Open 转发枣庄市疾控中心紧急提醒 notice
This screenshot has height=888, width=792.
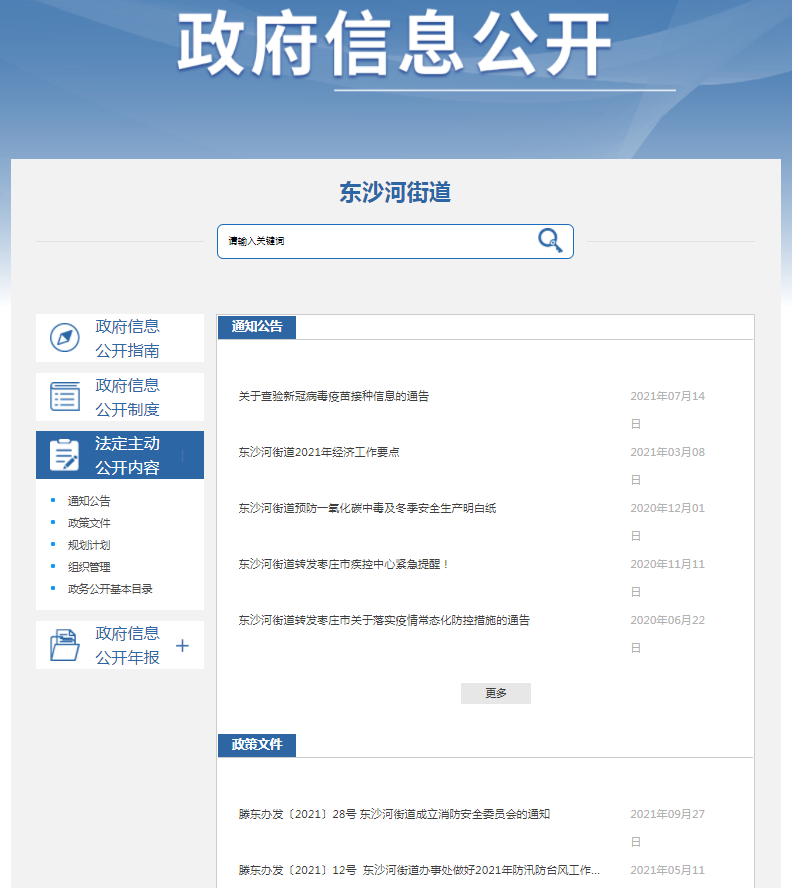point(343,564)
